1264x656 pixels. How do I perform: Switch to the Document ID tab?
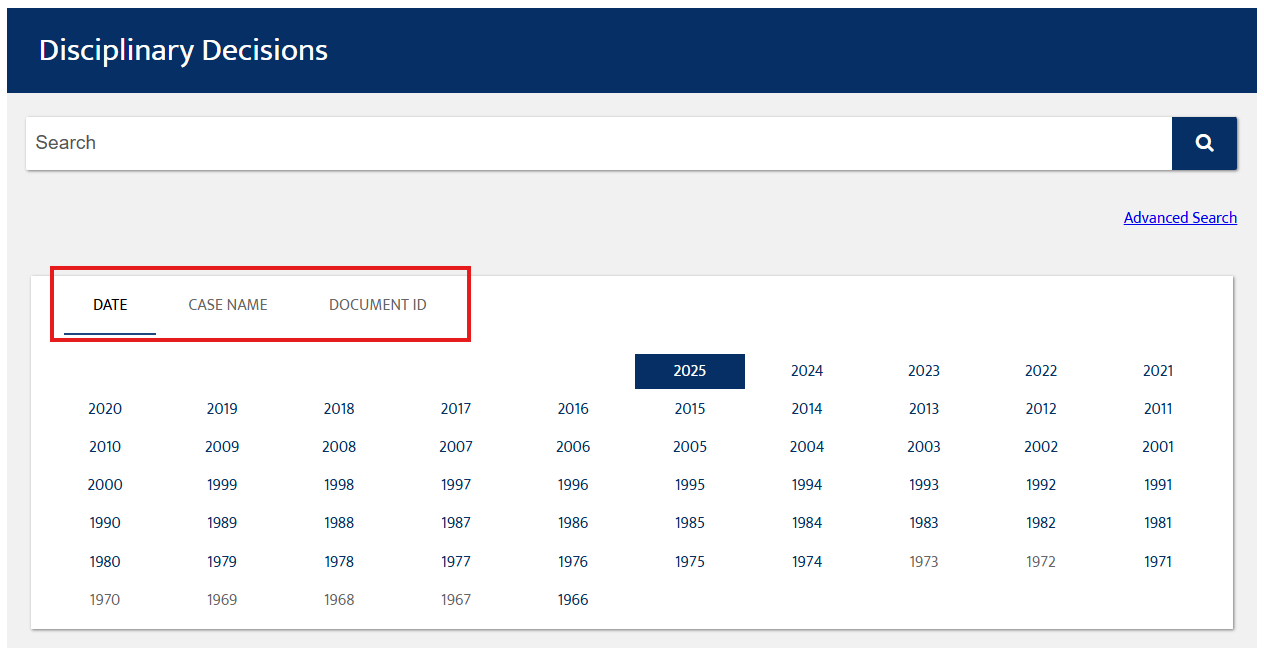coord(377,305)
